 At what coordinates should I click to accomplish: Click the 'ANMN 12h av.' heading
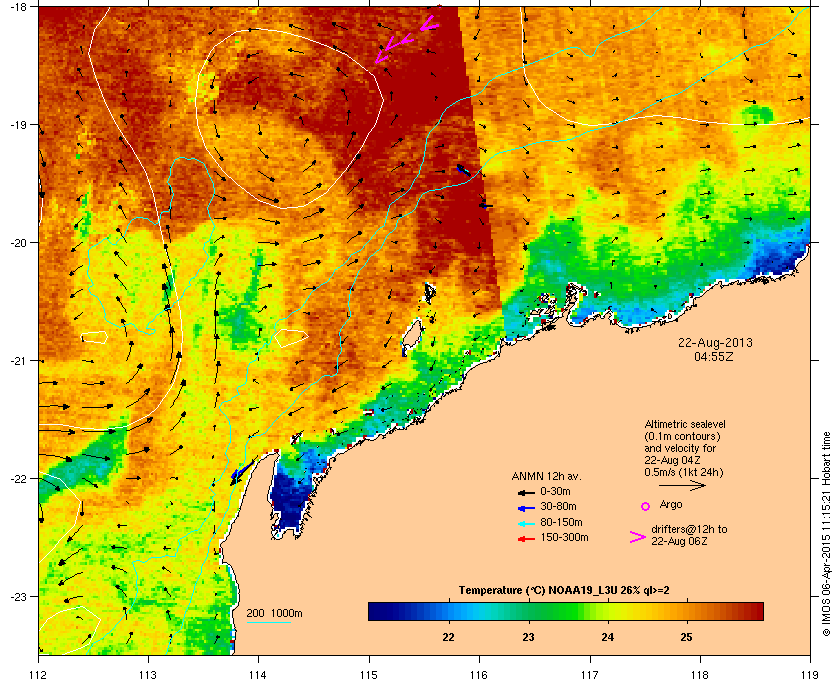tap(546, 476)
